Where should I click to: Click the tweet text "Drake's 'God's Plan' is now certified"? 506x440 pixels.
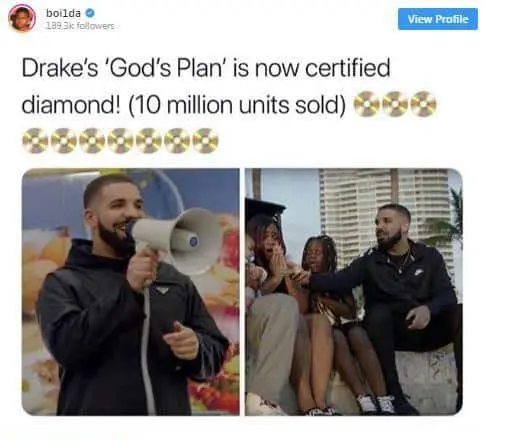(206, 68)
